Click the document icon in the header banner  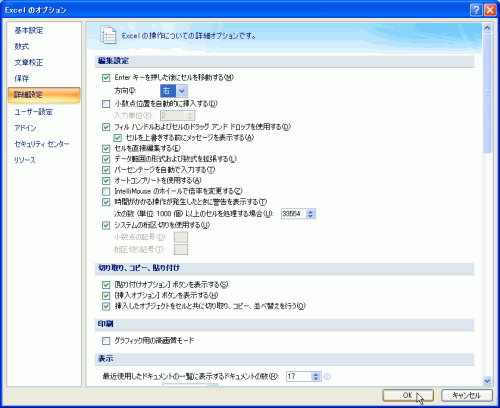click(108, 35)
